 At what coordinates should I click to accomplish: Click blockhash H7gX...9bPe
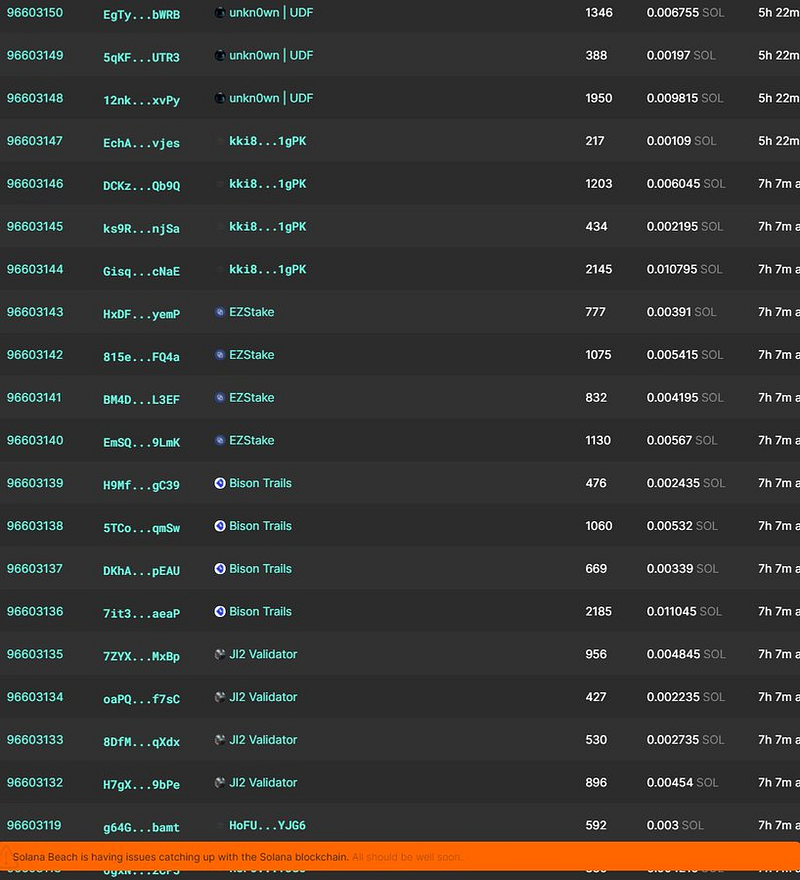click(x=141, y=785)
